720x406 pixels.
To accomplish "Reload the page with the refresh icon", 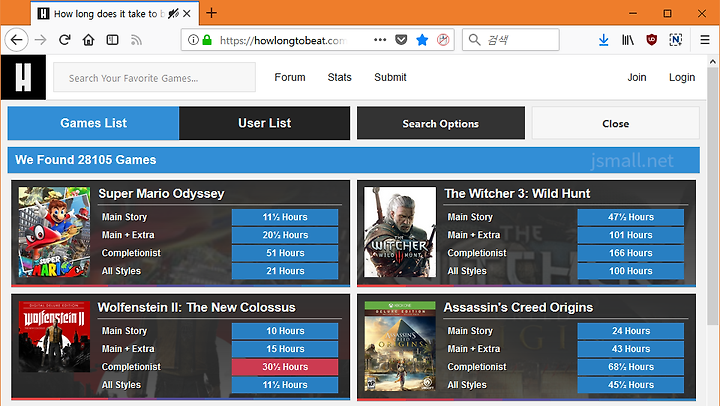I will point(65,40).
